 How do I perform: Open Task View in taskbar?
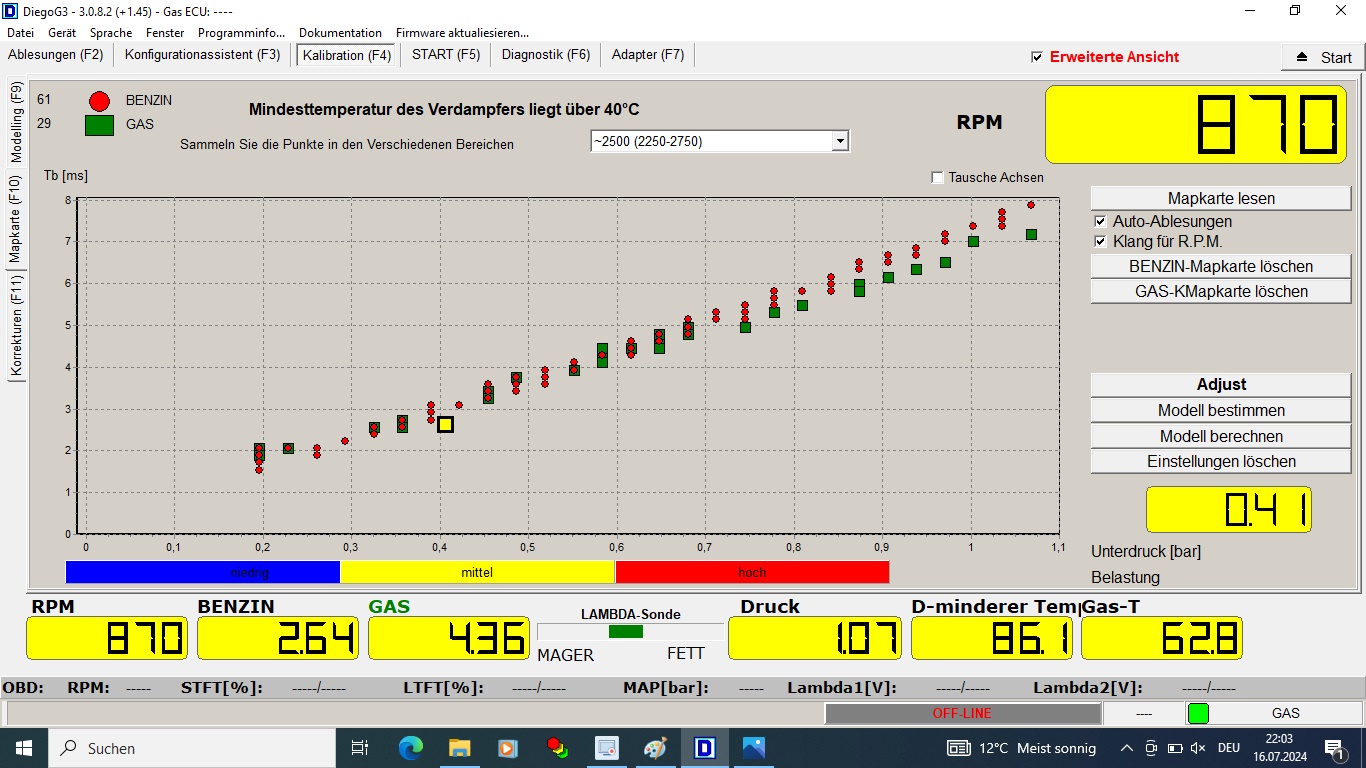(x=360, y=748)
